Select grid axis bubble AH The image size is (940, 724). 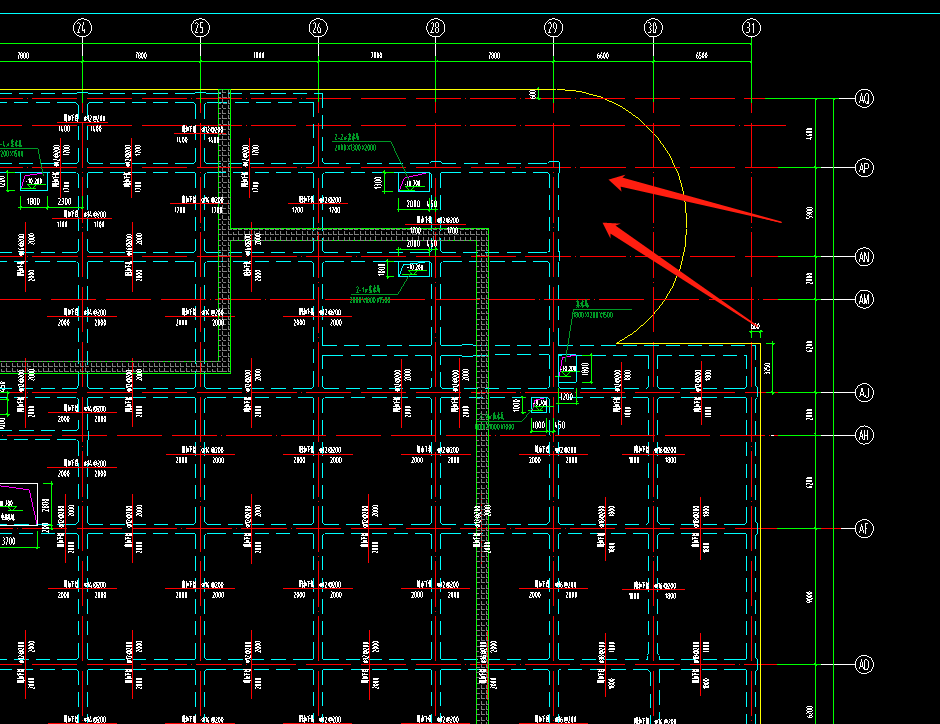(x=864, y=435)
